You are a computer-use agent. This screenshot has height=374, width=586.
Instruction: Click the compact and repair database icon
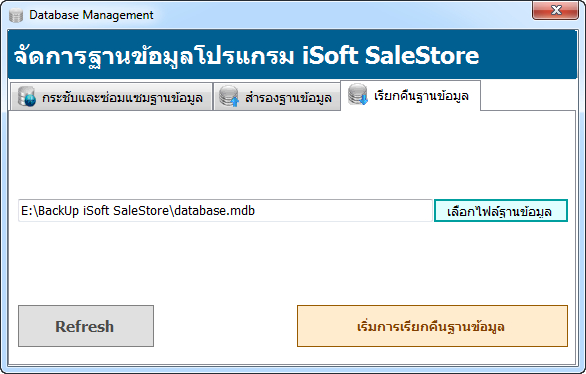pos(27,97)
